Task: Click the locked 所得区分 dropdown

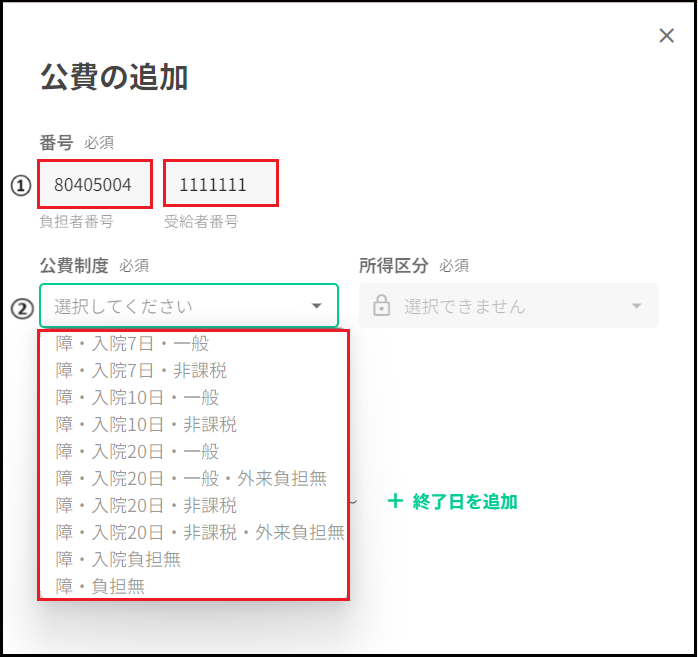Action: click(x=509, y=306)
